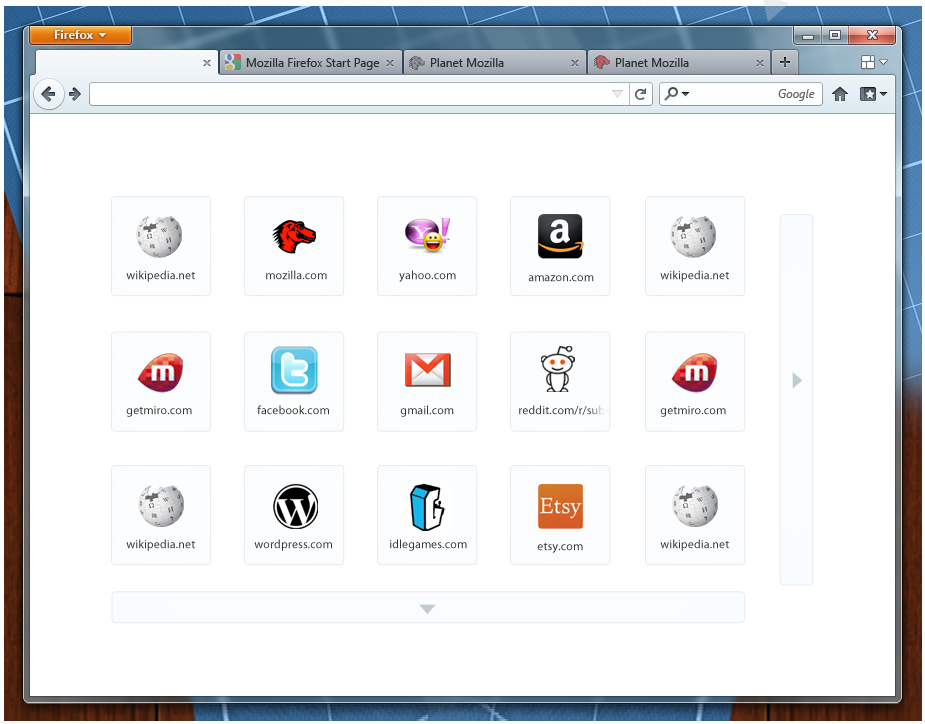
Task: Switch to Planet Mozilla tab with red favicon
Action: pyautogui.click(x=679, y=63)
